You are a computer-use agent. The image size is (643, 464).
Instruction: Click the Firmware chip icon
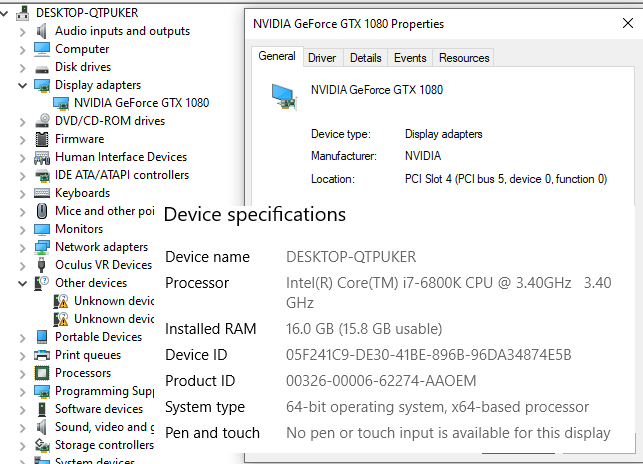[41, 139]
